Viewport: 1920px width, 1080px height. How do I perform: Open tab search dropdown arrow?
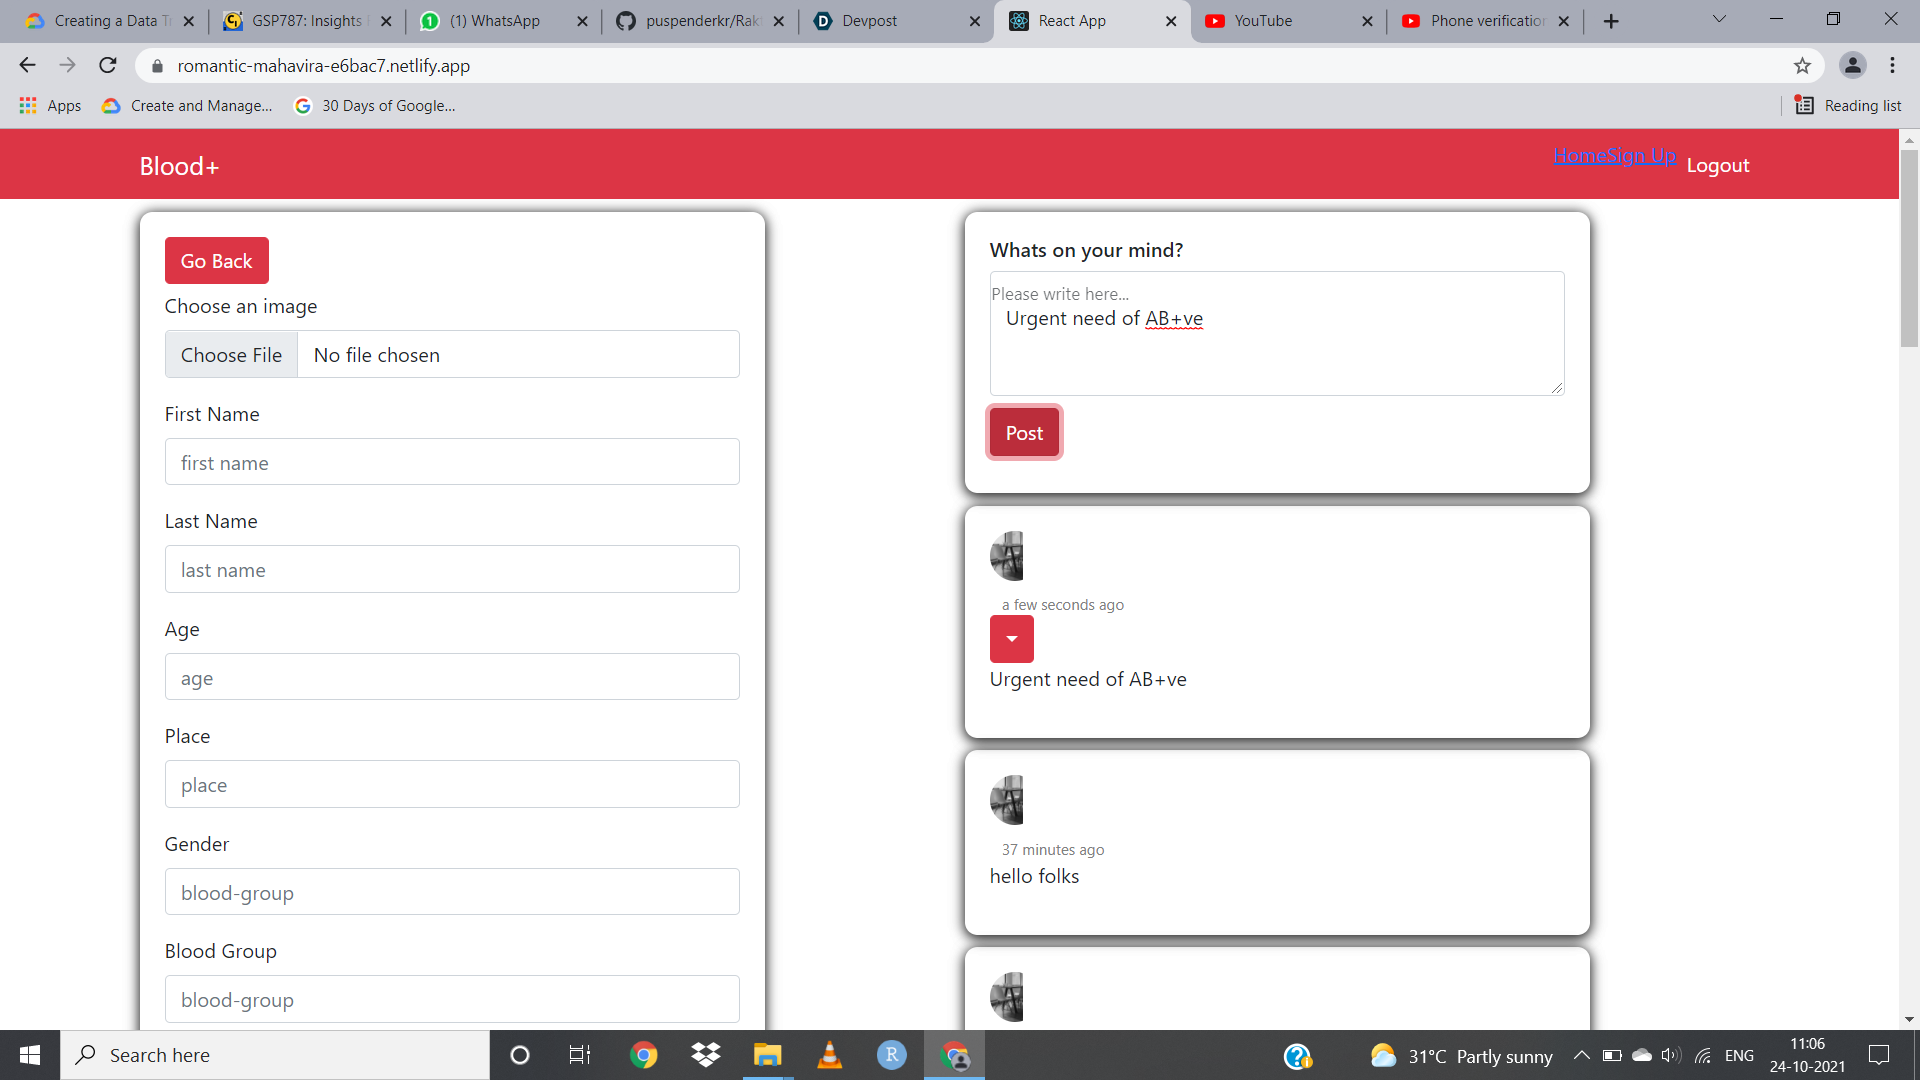1719,20
